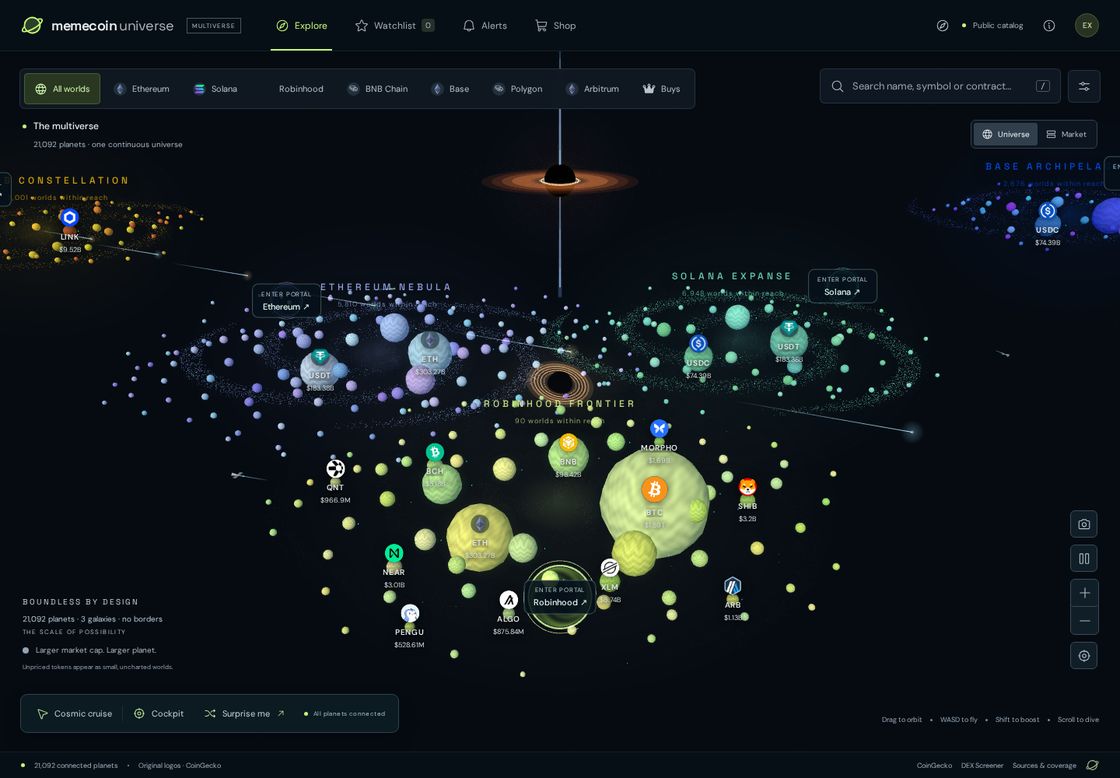Open the Shop tab
1120x778 pixels.
(x=555, y=26)
